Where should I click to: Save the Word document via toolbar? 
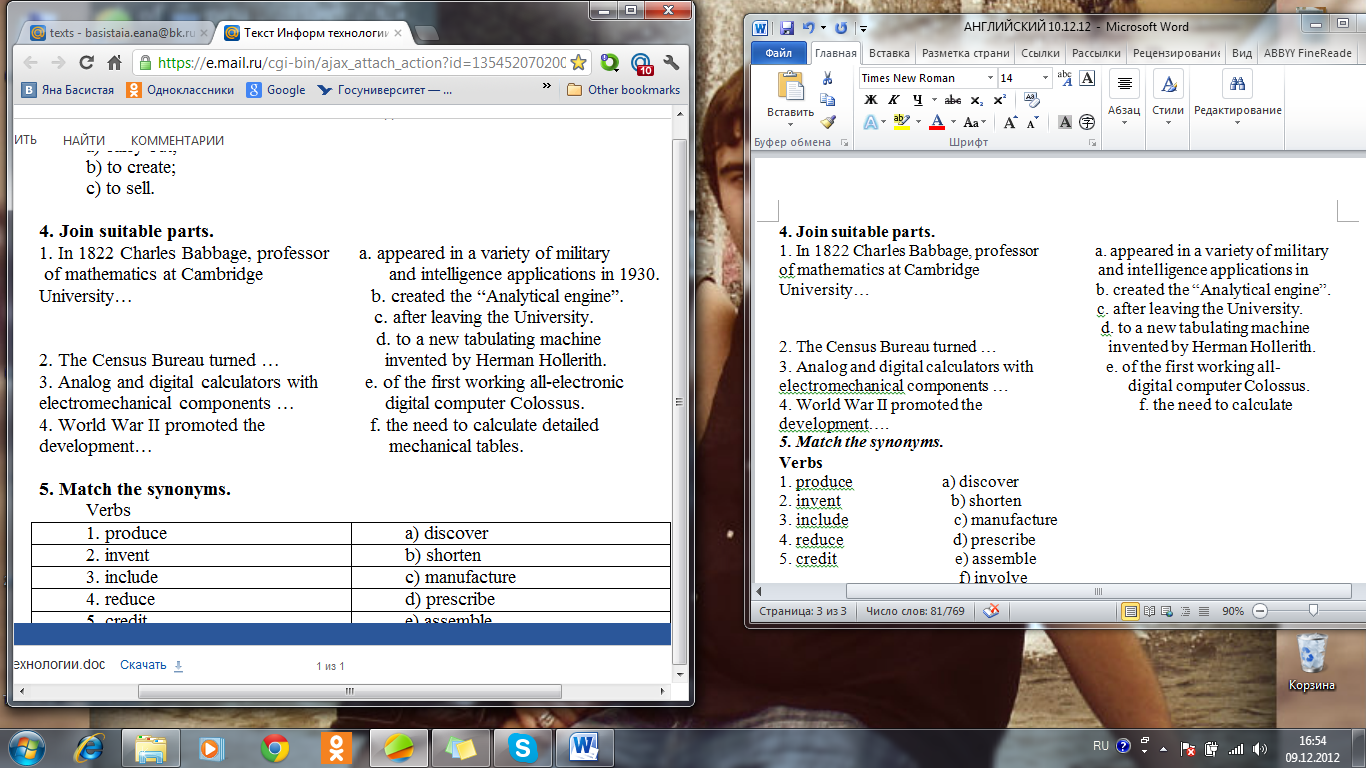click(787, 28)
